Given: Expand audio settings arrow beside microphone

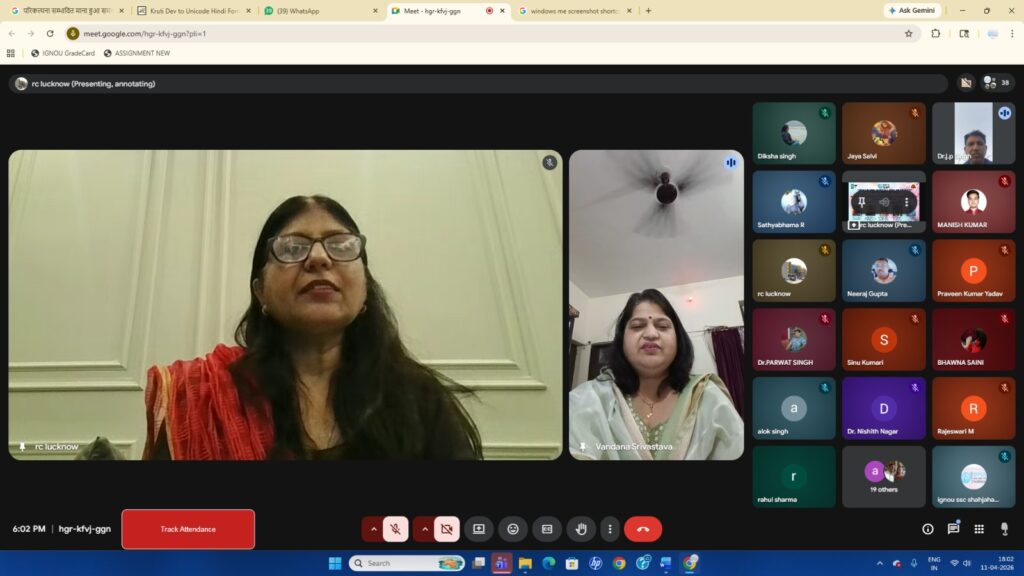Looking at the screenshot, I should (x=373, y=529).
